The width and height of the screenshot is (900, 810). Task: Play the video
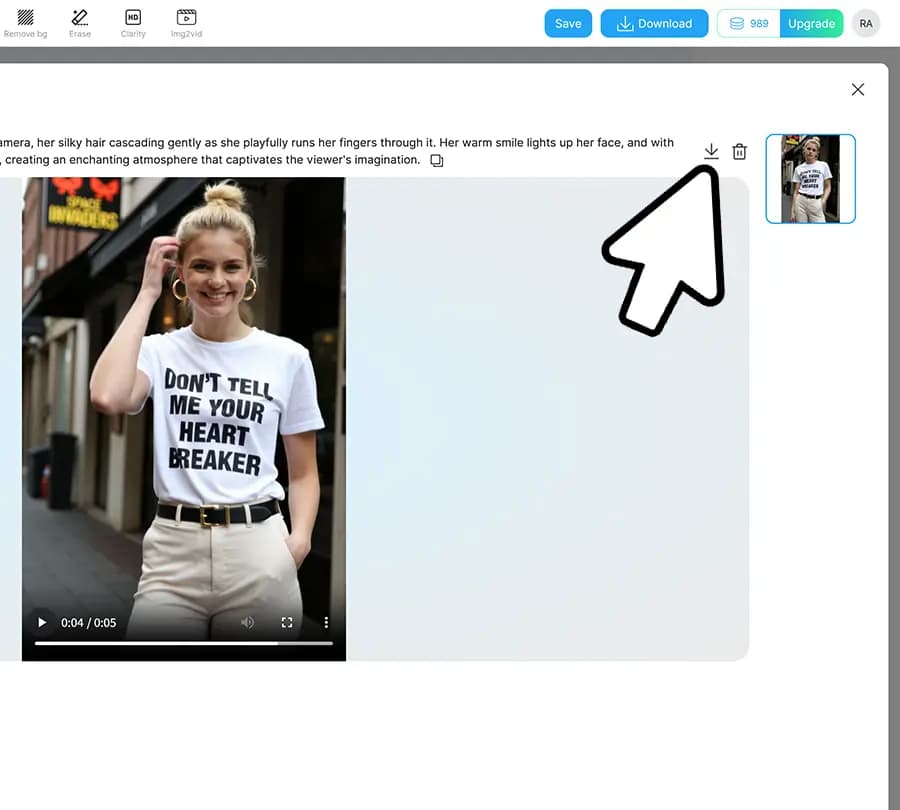click(42, 622)
